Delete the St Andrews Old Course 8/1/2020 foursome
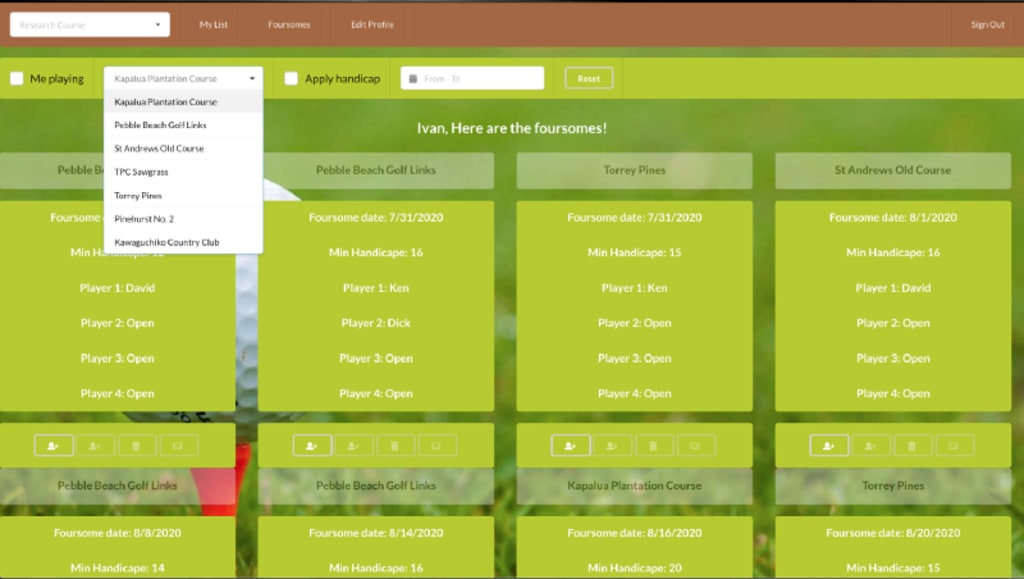The image size is (1024, 579). [912, 446]
